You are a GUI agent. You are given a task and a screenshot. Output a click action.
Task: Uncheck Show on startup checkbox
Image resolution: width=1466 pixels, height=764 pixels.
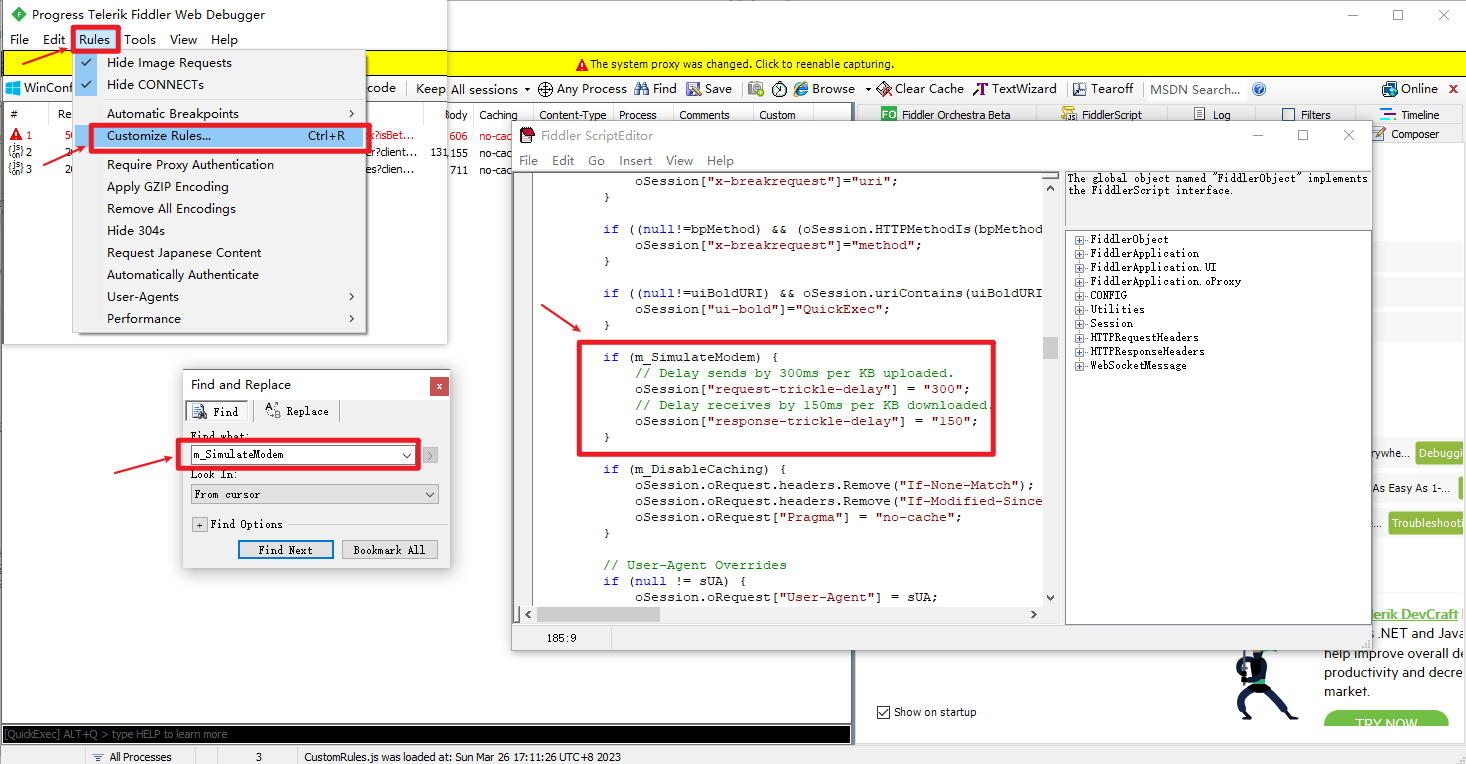pyautogui.click(x=883, y=712)
